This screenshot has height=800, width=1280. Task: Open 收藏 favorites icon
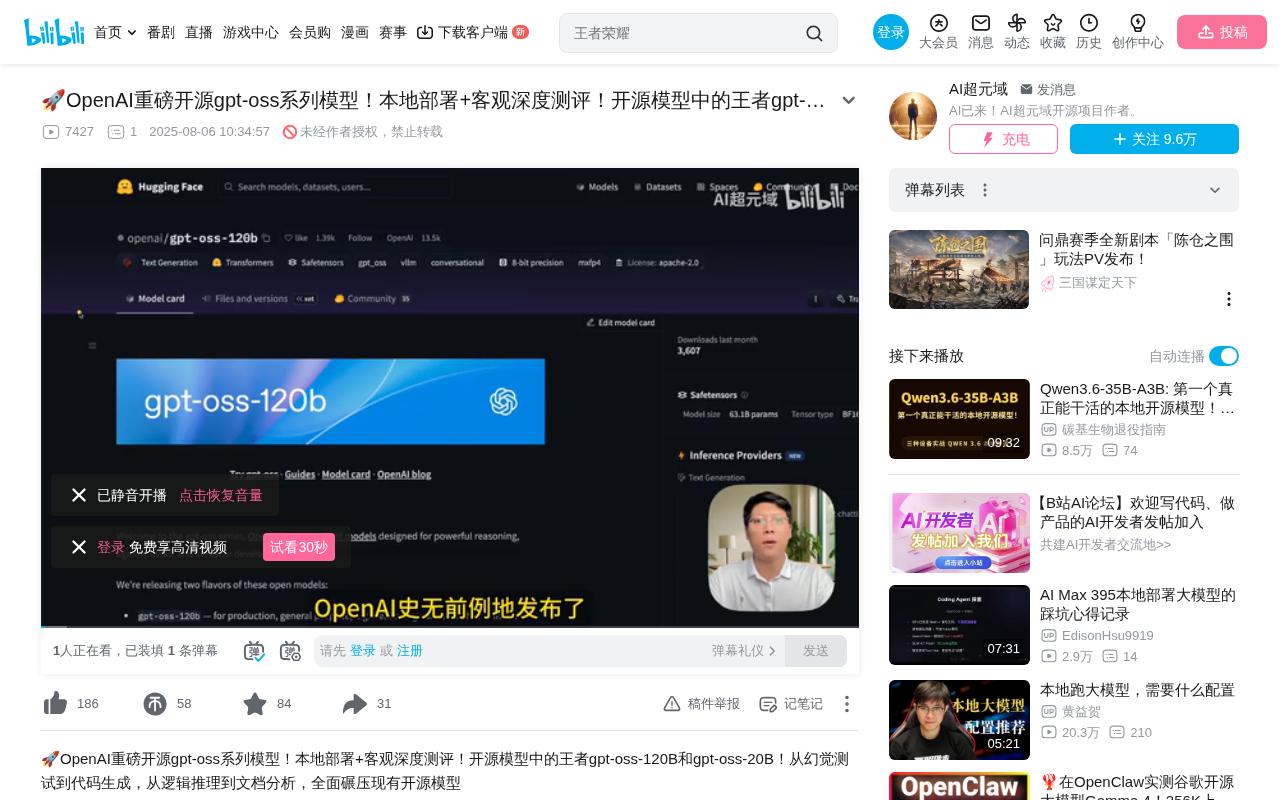pyautogui.click(x=1053, y=32)
